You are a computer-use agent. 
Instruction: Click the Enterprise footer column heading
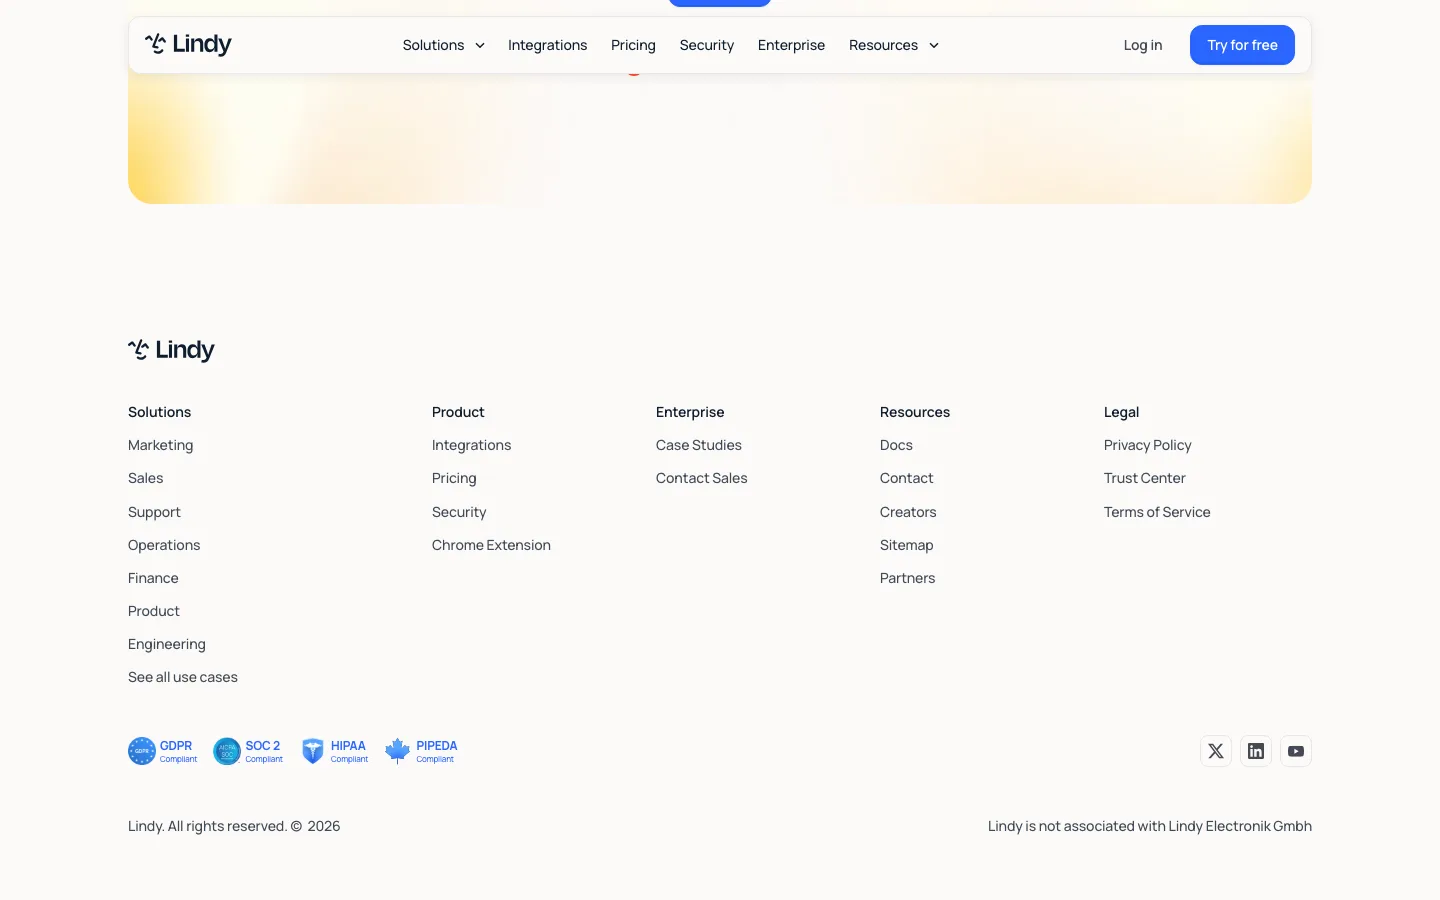pos(690,412)
